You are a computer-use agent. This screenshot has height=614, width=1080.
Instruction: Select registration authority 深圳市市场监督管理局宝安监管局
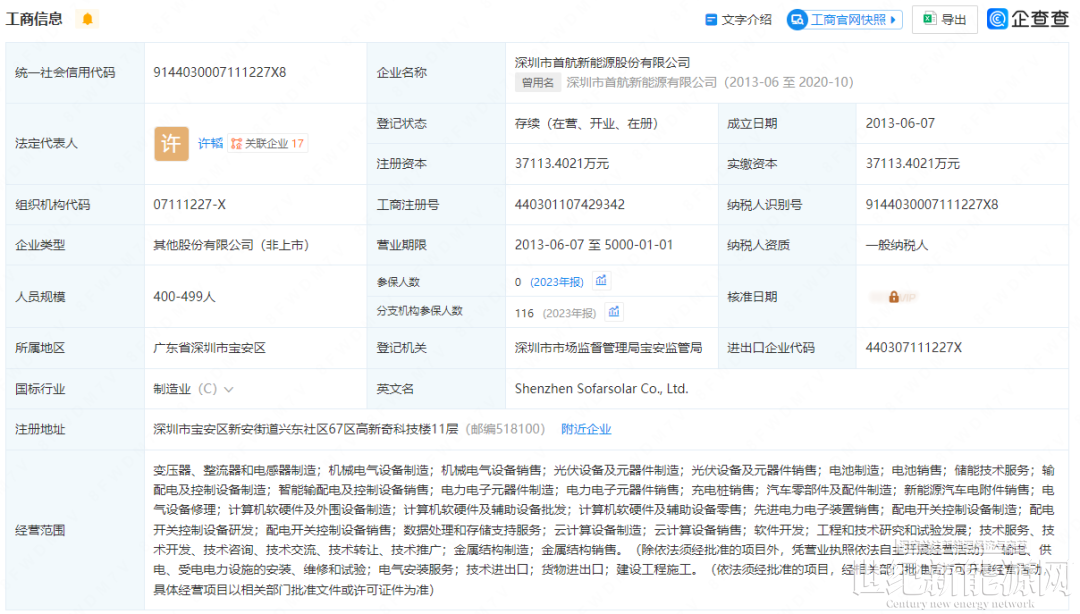pyautogui.click(x=609, y=348)
